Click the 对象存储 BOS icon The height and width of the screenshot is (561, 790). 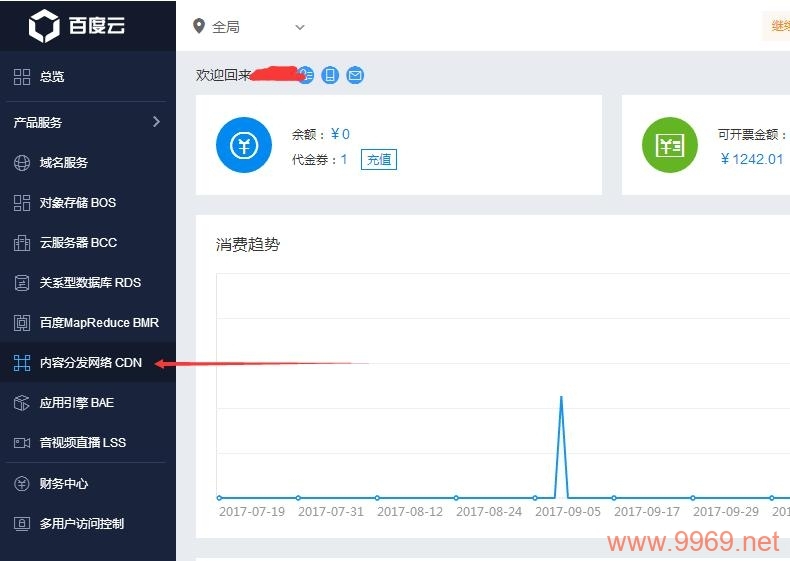pyautogui.click(x=22, y=203)
